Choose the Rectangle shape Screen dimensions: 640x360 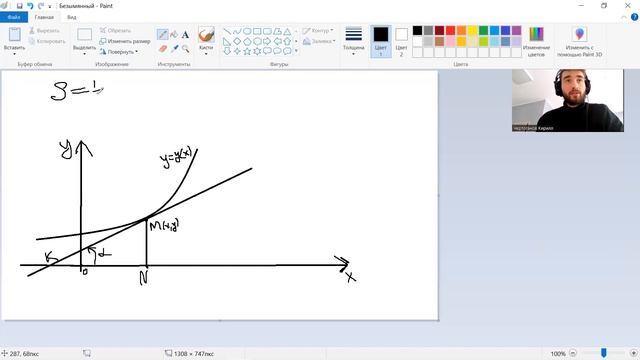pyautogui.click(x=257, y=31)
